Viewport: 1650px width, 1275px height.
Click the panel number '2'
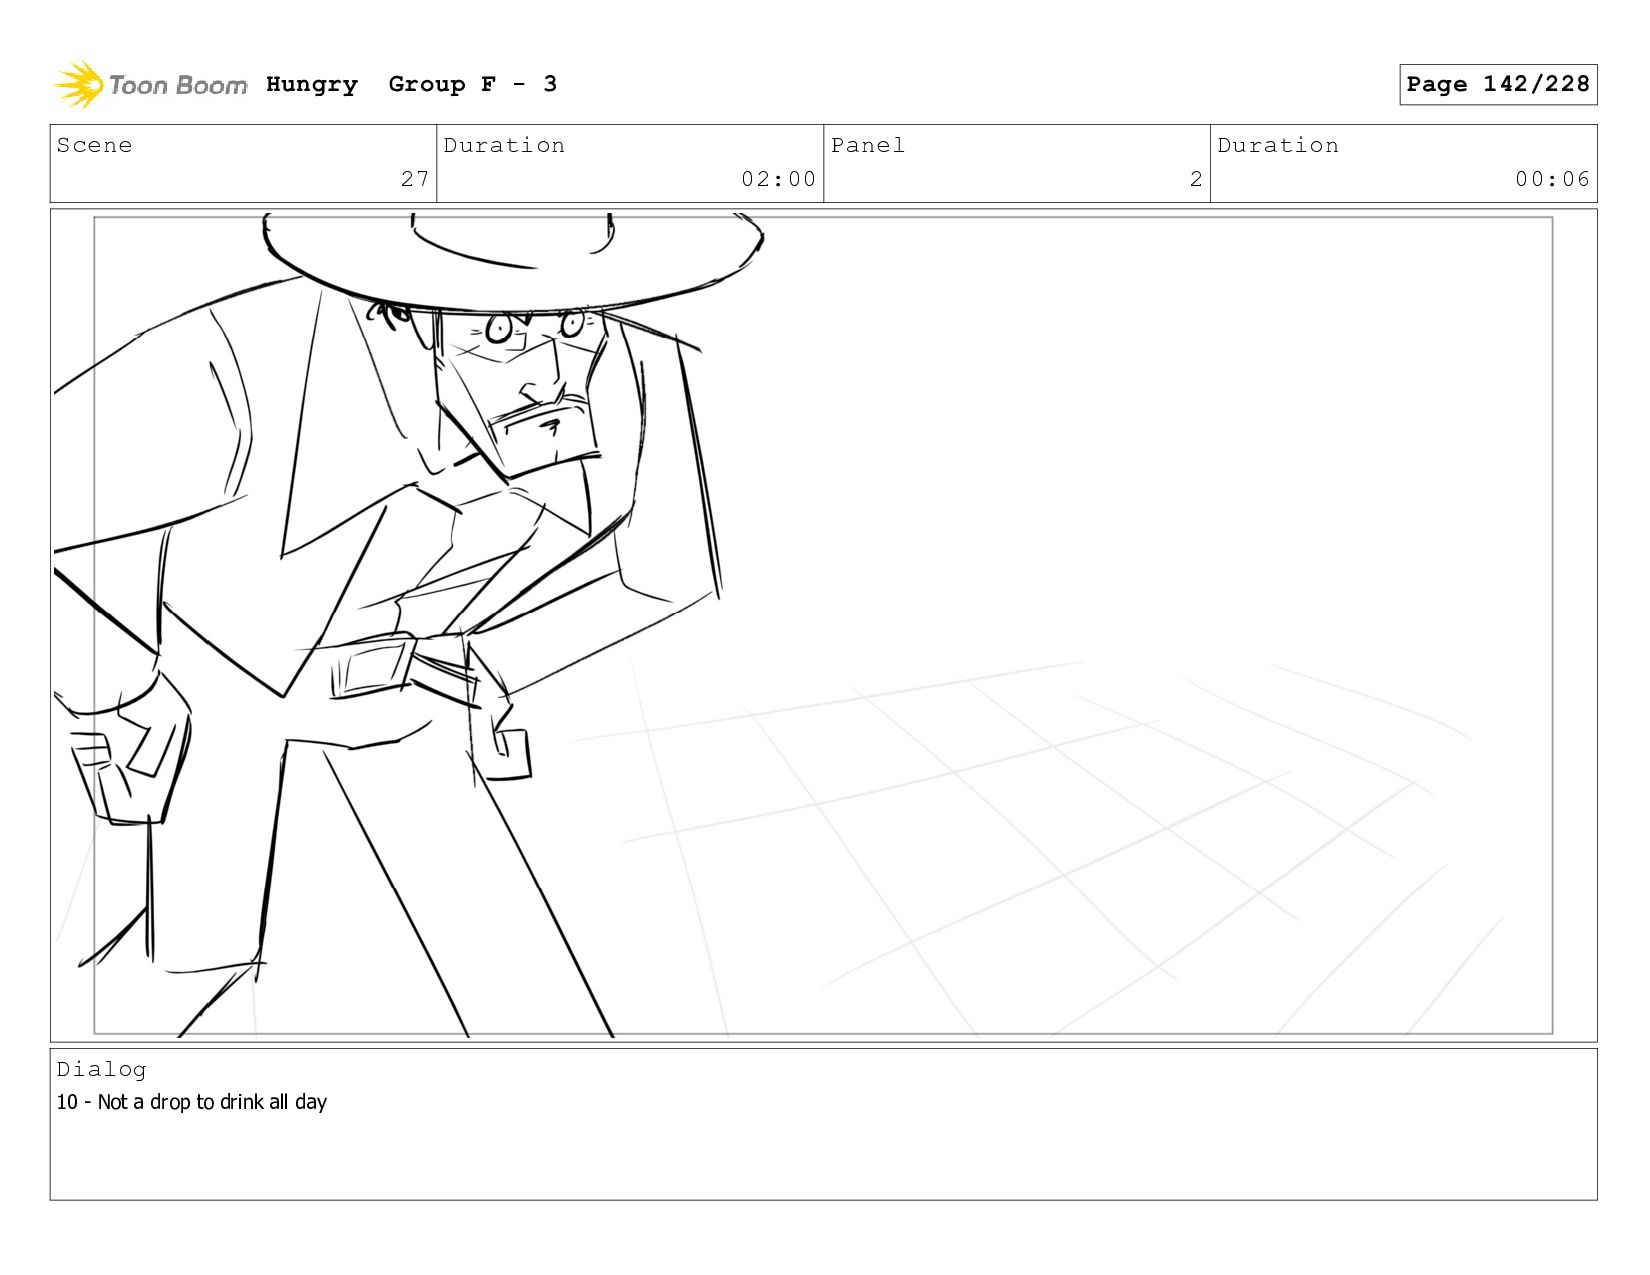[x=1196, y=179]
